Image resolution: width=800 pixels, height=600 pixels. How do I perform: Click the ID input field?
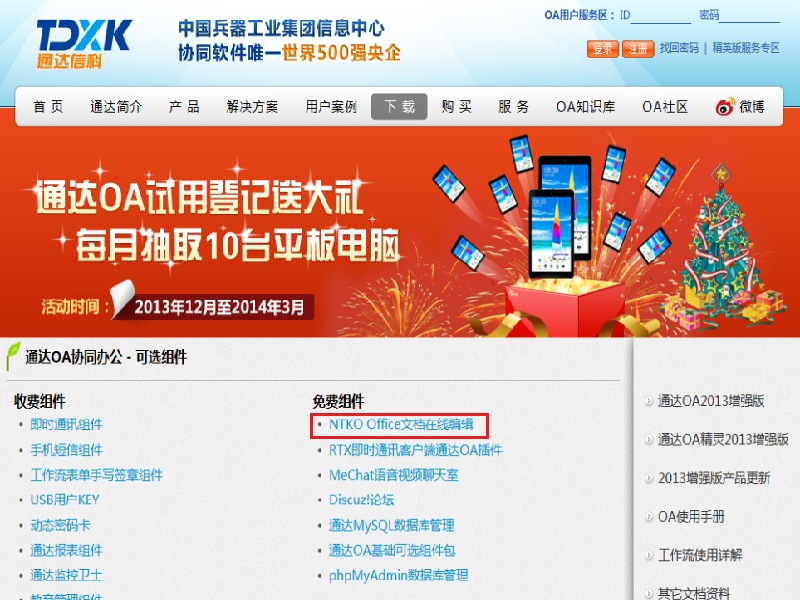click(x=661, y=15)
